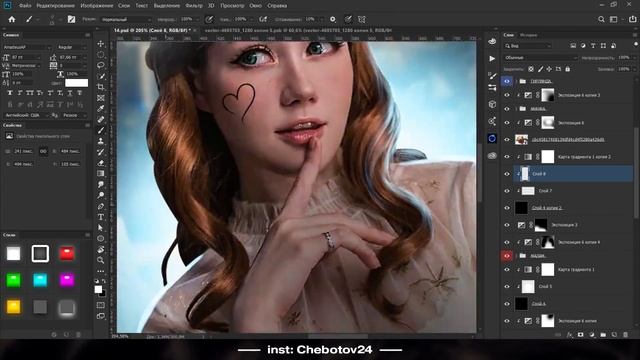This screenshot has height=360, width=640.
Task: Hide the Карта градиента 1 layer
Action: click(507, 270)
